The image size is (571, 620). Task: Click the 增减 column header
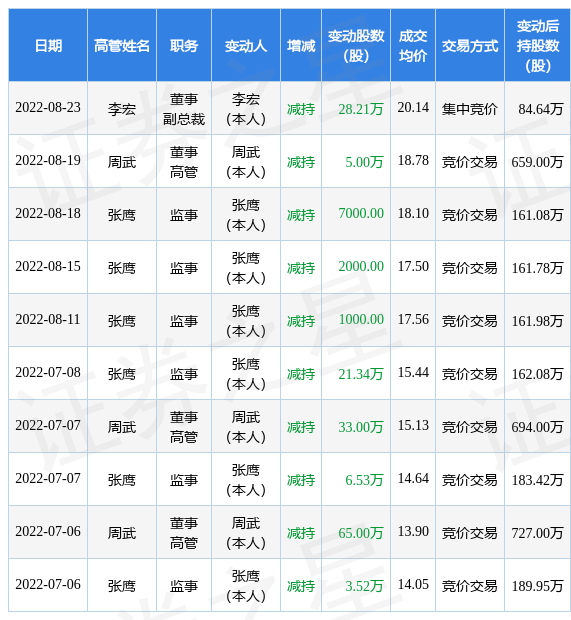(301, 45)
